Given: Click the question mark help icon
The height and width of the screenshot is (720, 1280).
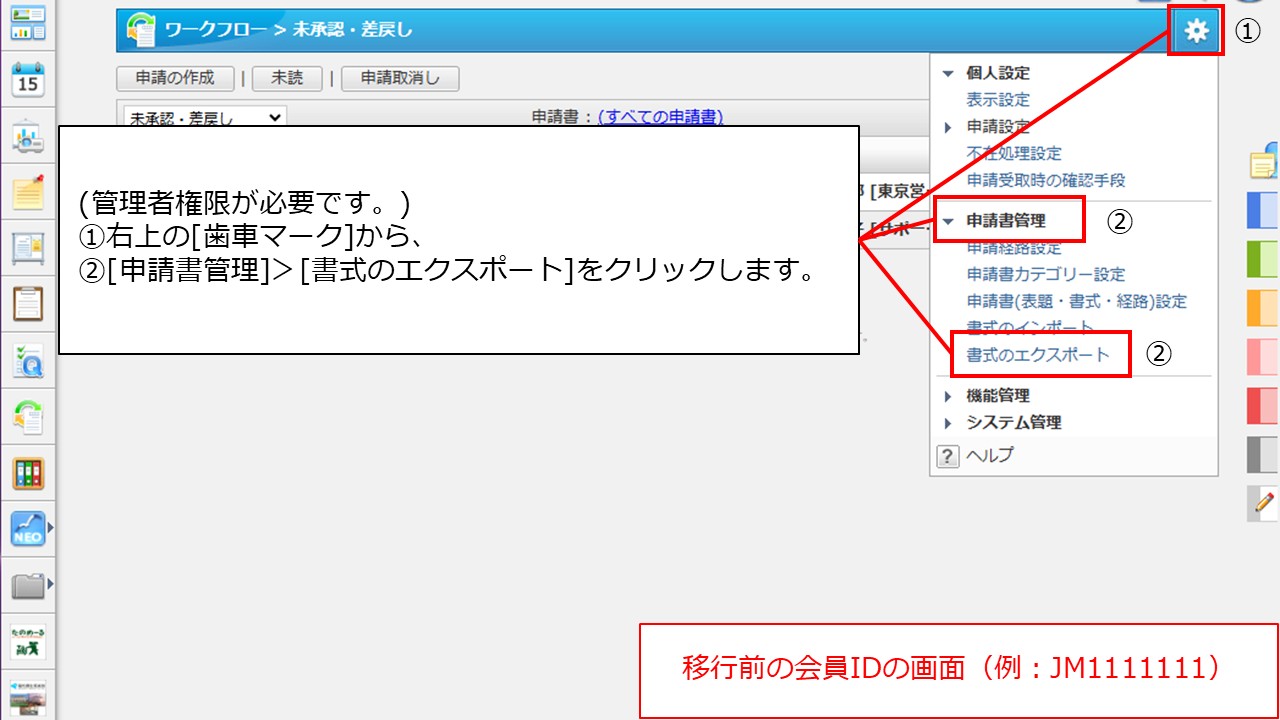Looking at the screenshot, I should tap(947, 456).
